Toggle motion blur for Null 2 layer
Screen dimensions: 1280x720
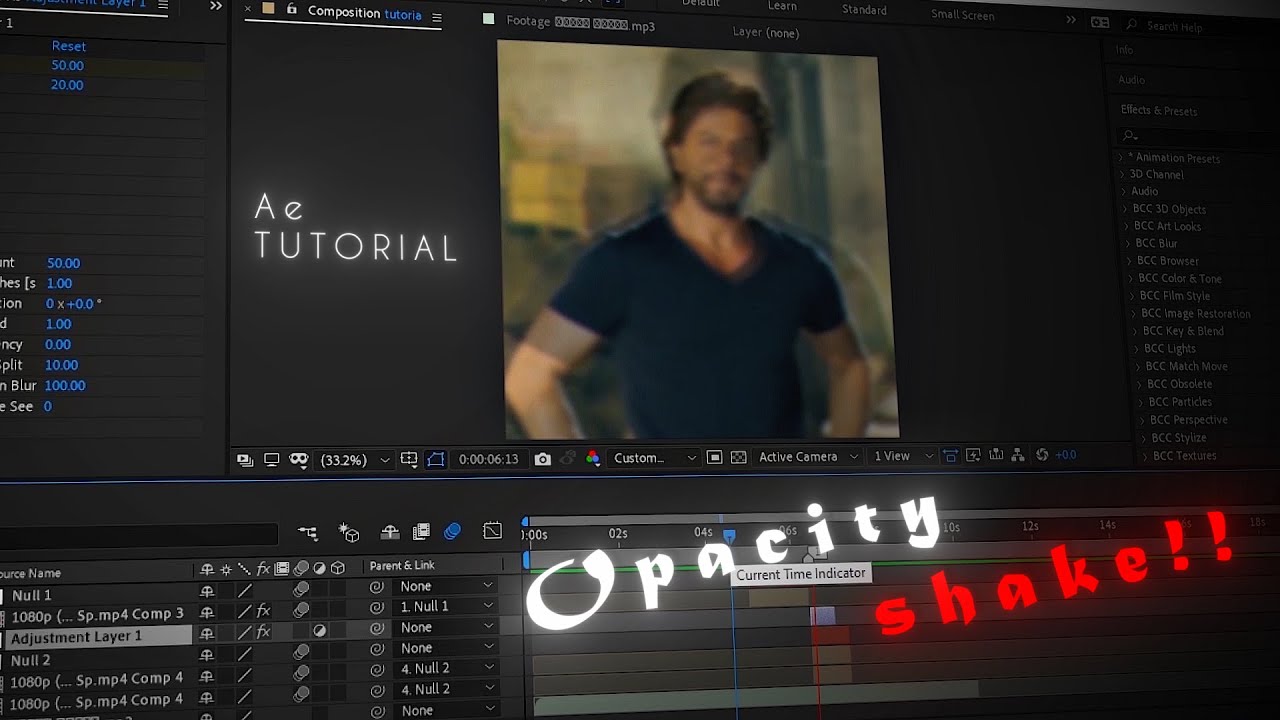pos(301,654)
